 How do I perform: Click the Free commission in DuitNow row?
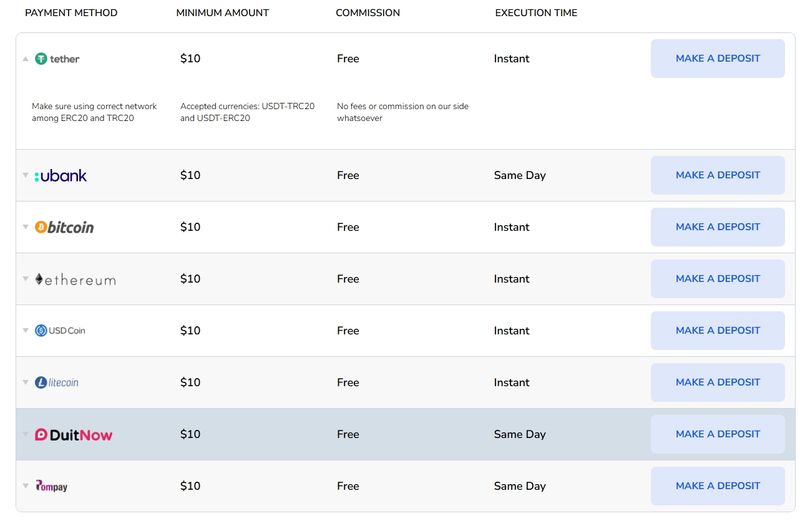(348, 434)
